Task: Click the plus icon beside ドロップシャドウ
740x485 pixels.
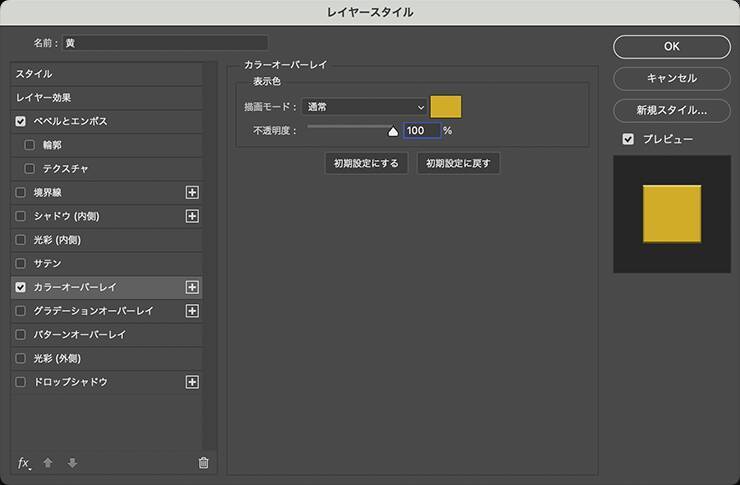Action: tap(192, 382)
